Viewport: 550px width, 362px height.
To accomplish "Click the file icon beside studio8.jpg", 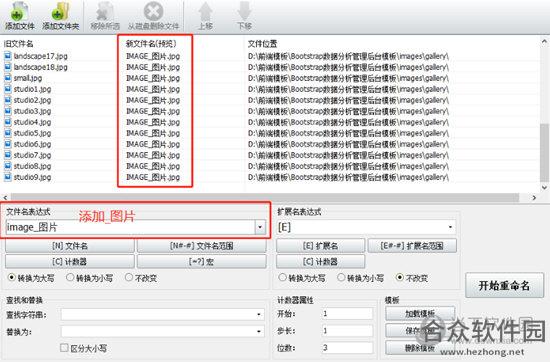I will (x=8, y=166).
